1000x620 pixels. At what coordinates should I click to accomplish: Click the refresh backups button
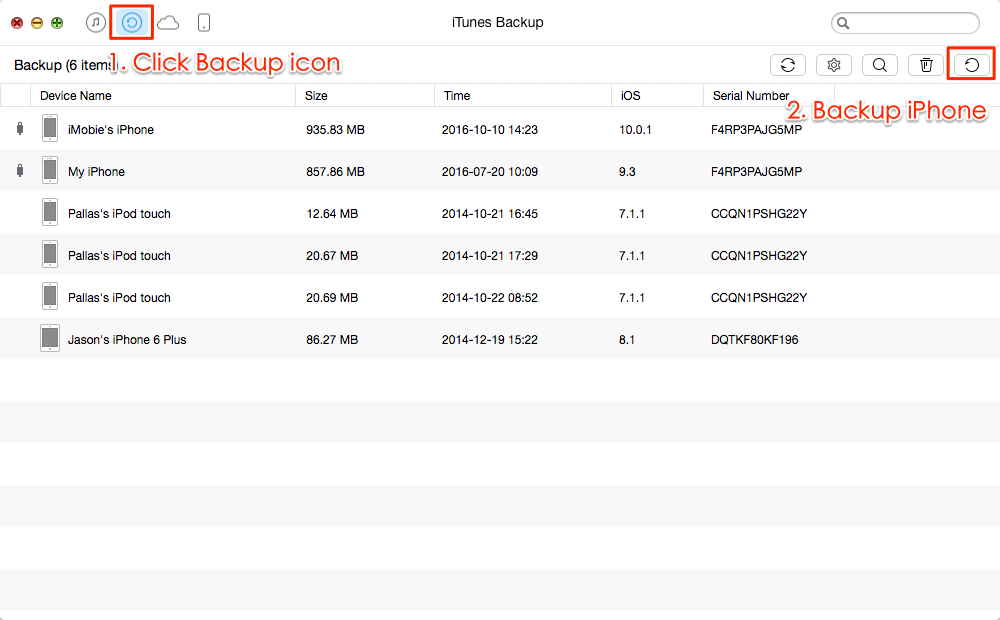tap(788, 65)
